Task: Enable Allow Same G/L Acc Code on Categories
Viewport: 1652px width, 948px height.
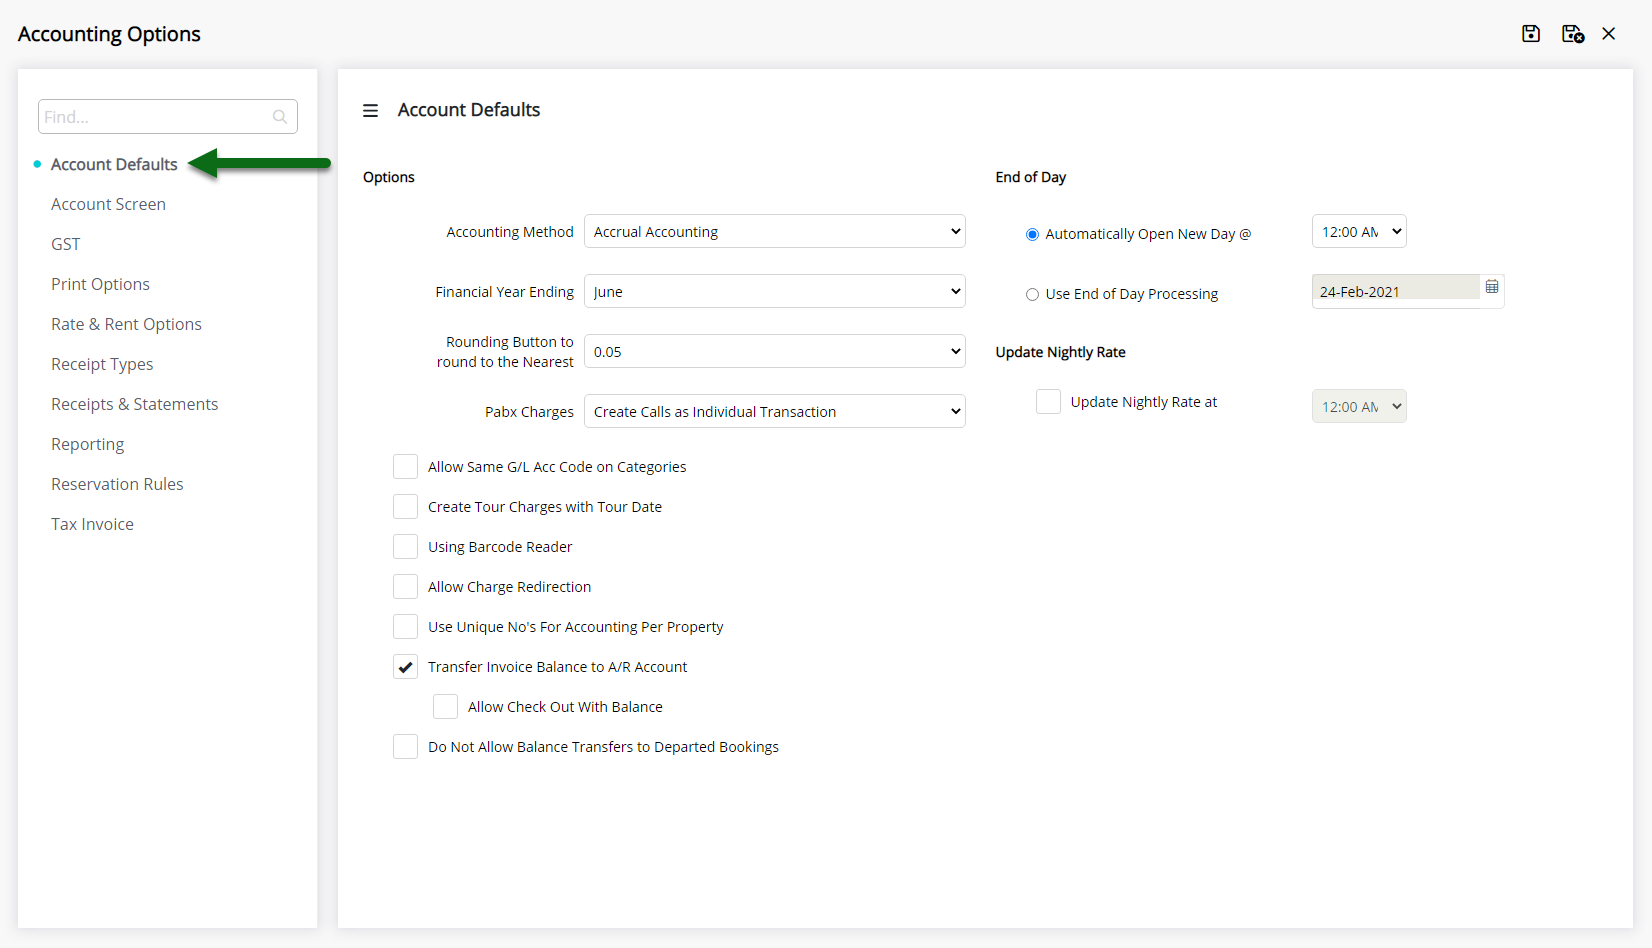Action: (405, 467)
